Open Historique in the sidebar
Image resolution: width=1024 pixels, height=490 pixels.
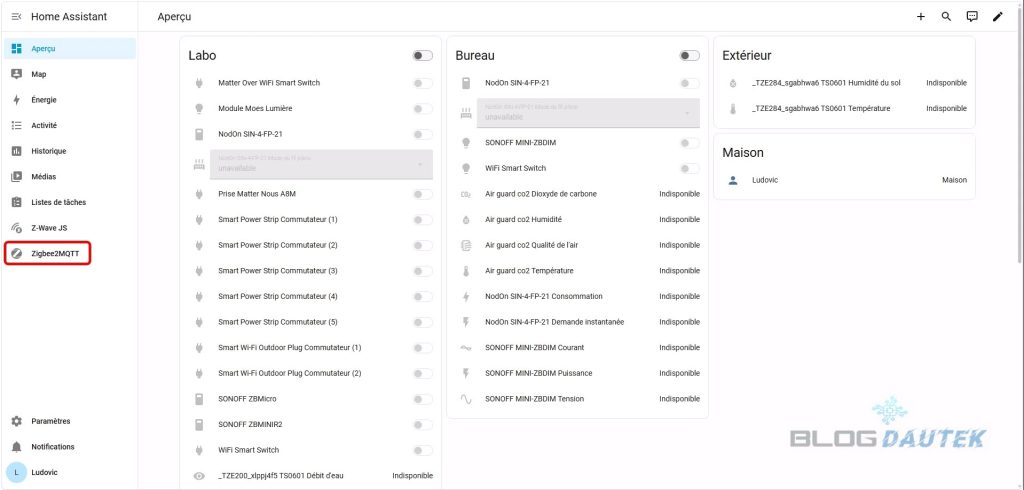coord(70,151)
